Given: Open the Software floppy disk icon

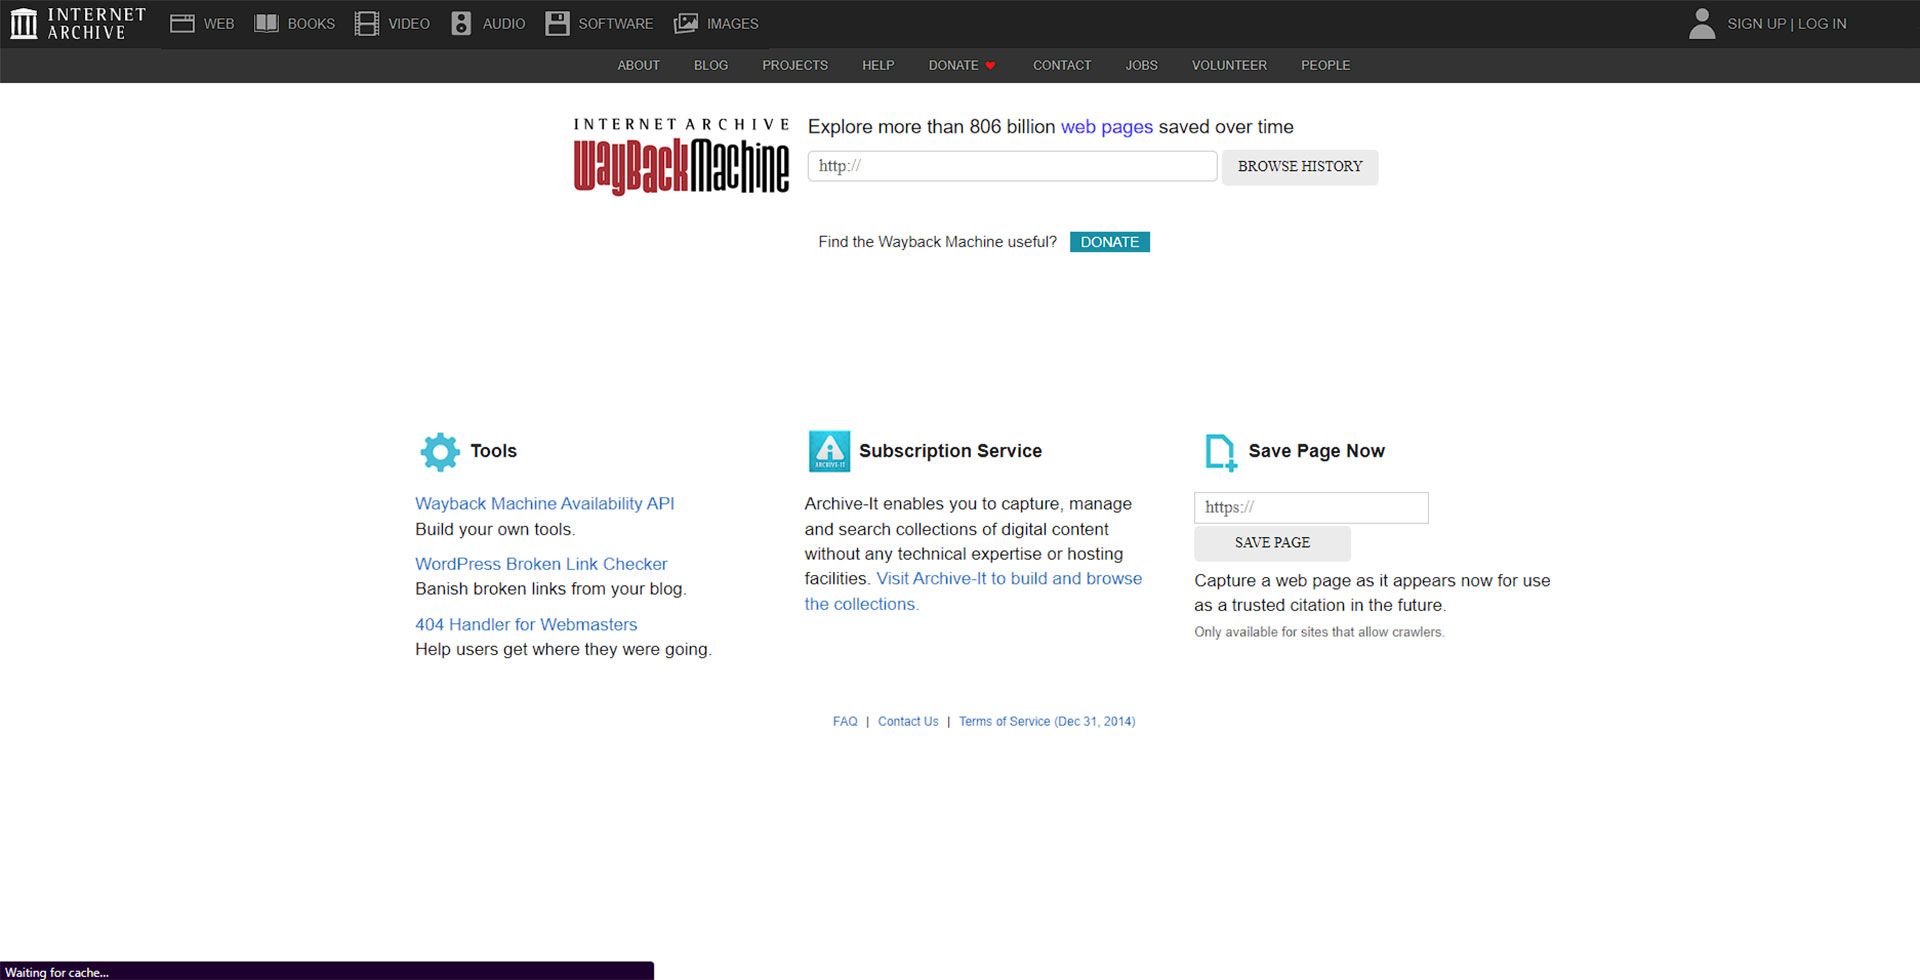Looking at the screenshot, I should 557,23.
